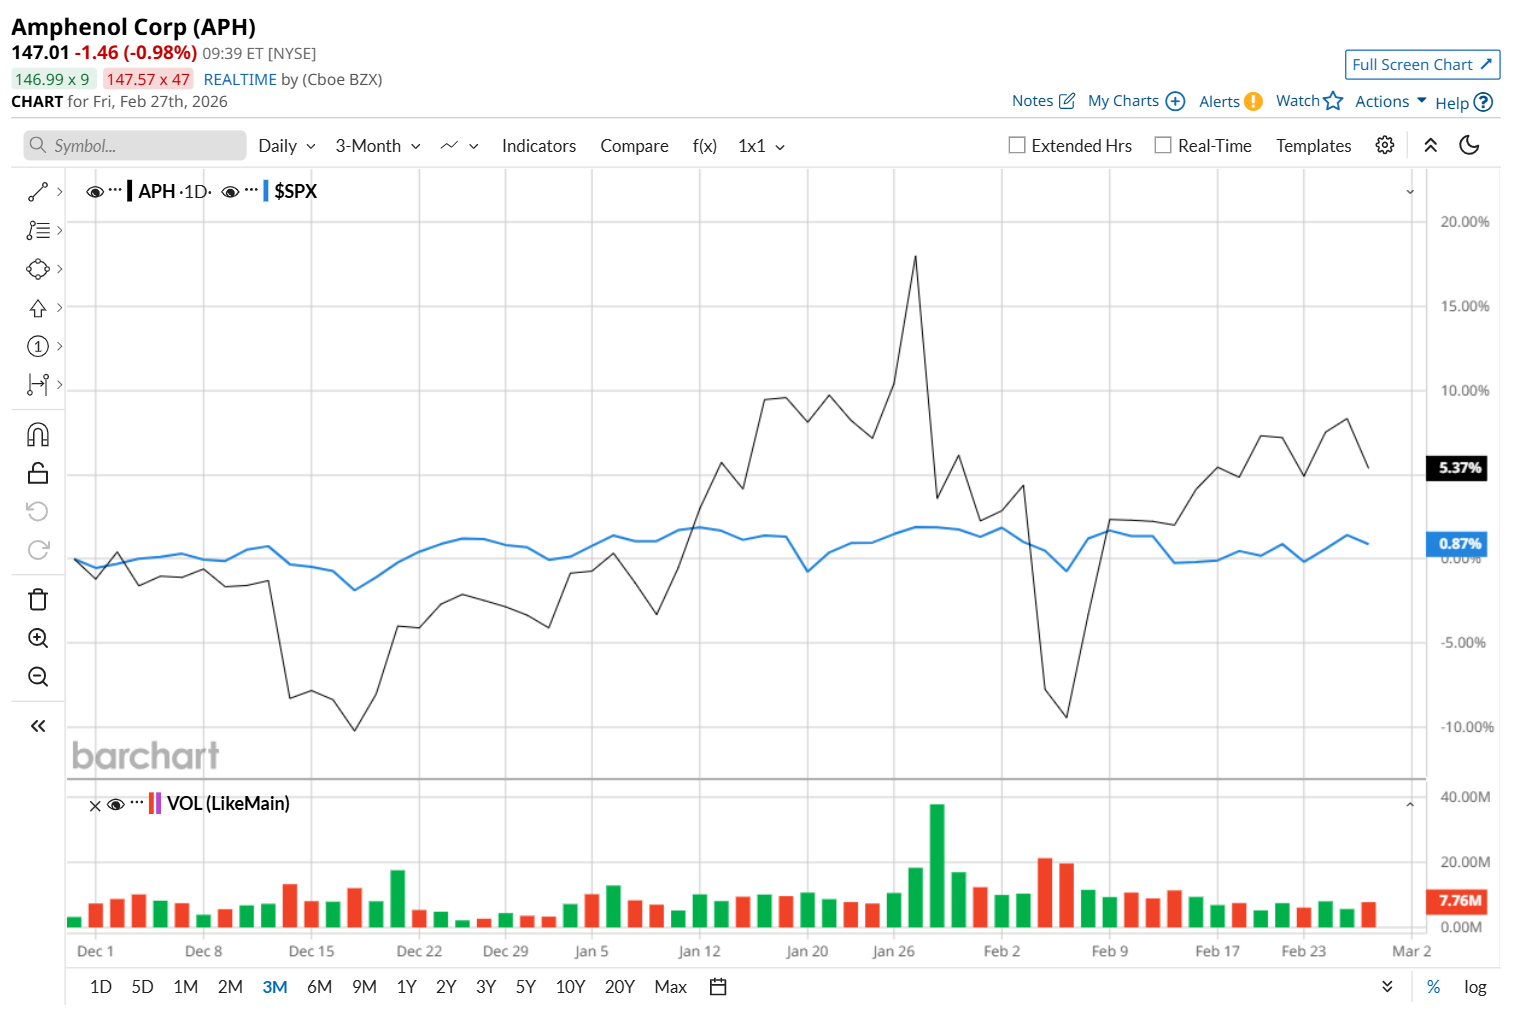1534x1013 pixels.
Task: Click the APH series black color bar
Action: pyautogui.click(x=130, y=191)
